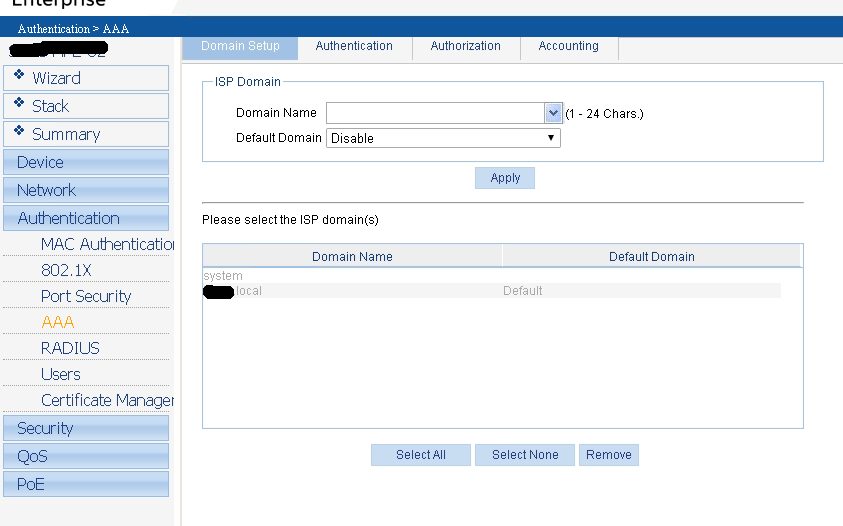Image resolution: width=843 pixels, height=526 pixels.
Task: Select the system domain row
Action: [x=223, y=276]
